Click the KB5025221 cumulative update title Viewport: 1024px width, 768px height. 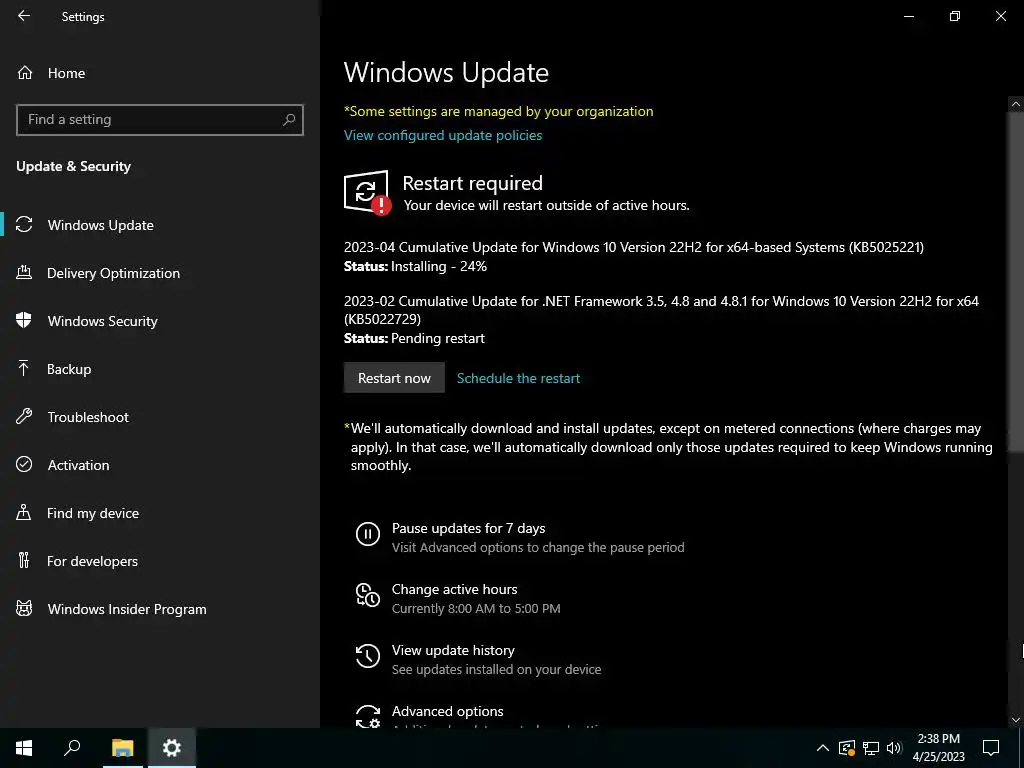pyautogui.click(x=633, y=247)
